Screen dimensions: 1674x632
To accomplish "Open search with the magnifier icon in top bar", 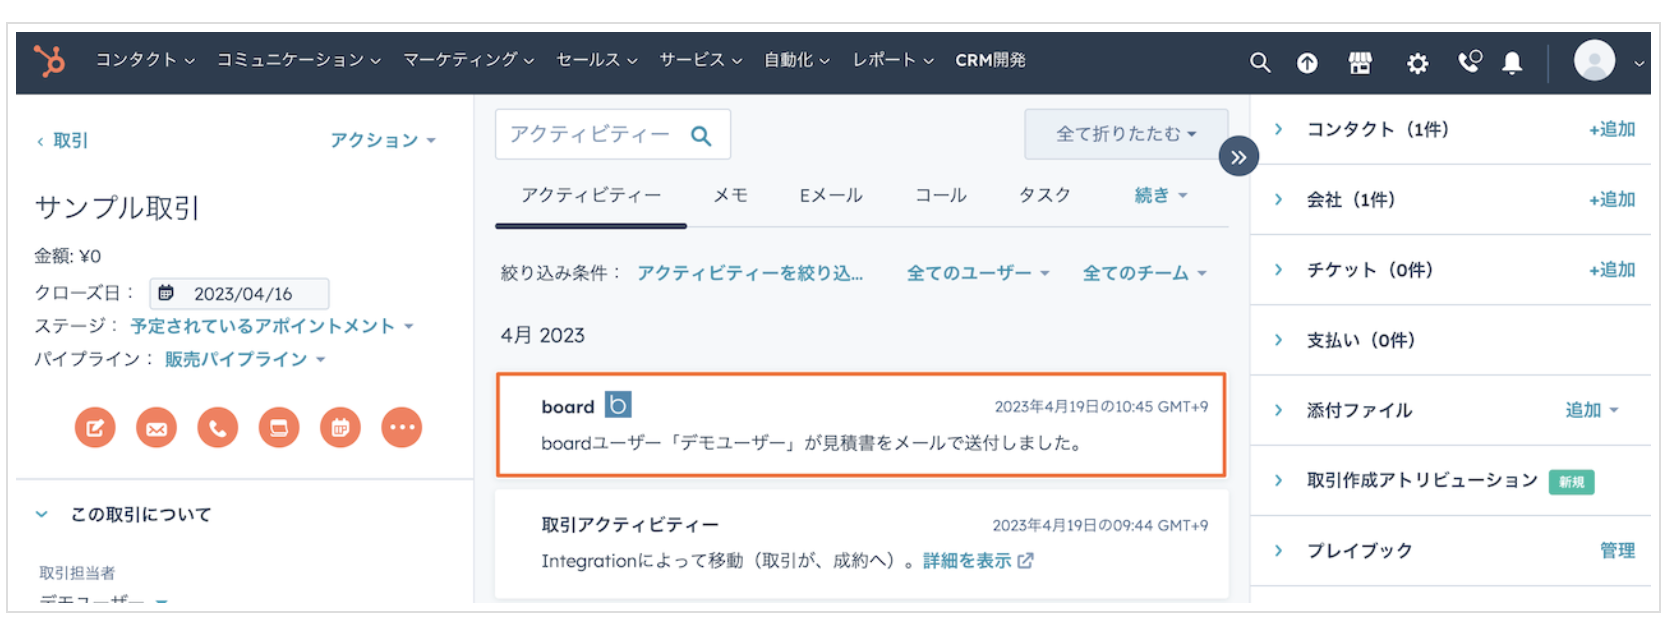I will coord(1259,63).
